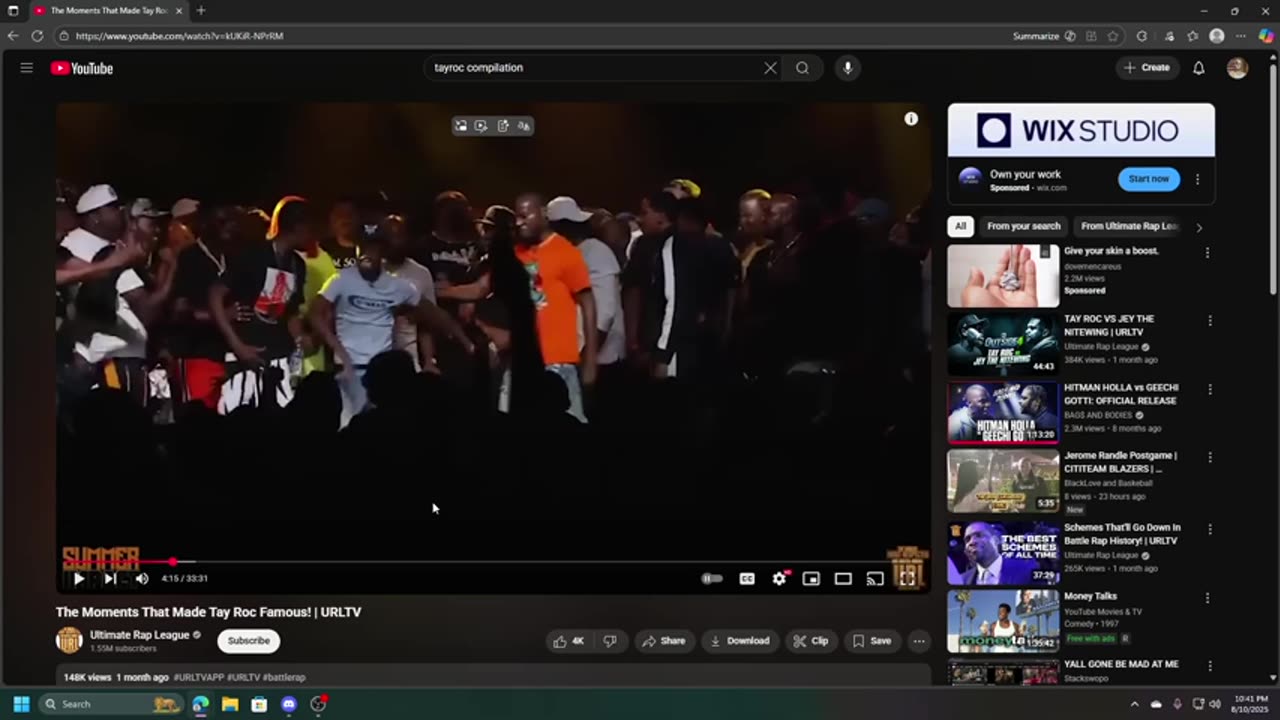Go to the YouTube home logo
The width and height of the screenshot is (1280, 720).
pos(82,68)
